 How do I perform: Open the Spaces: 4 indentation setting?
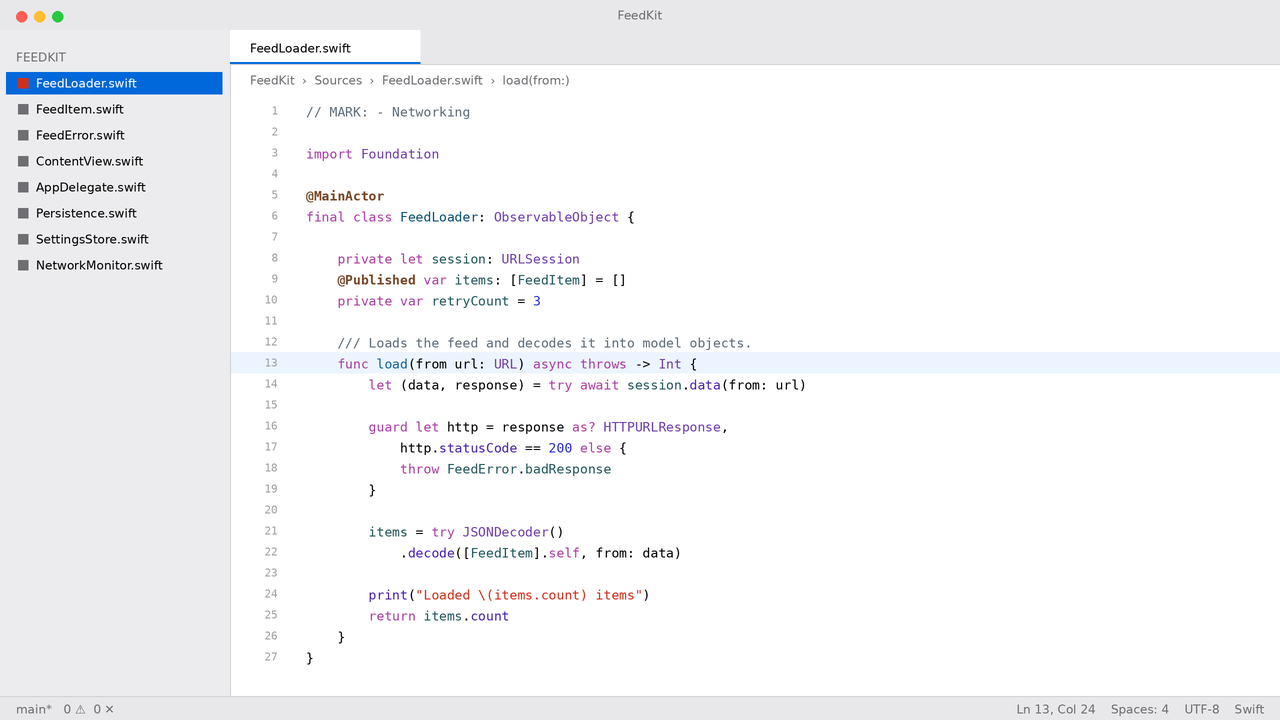pyautogui.click(x=1140, y=709)
